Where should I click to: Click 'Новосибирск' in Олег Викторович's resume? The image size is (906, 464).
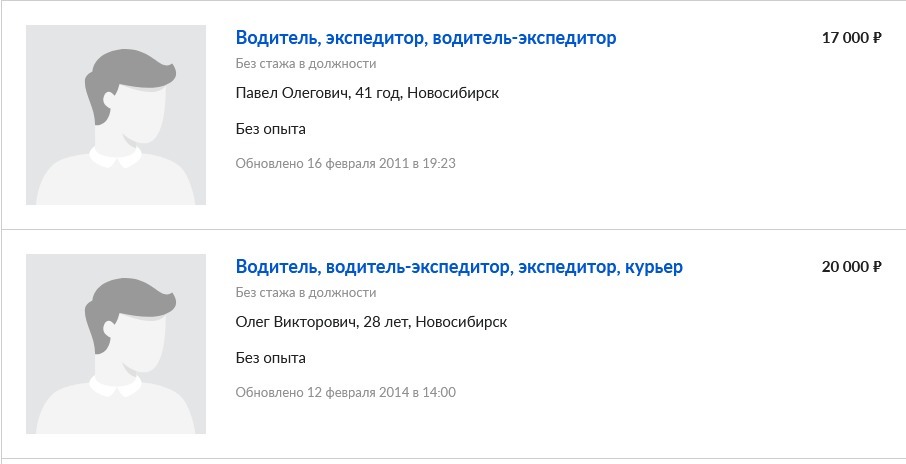click(x=461, y=322)
